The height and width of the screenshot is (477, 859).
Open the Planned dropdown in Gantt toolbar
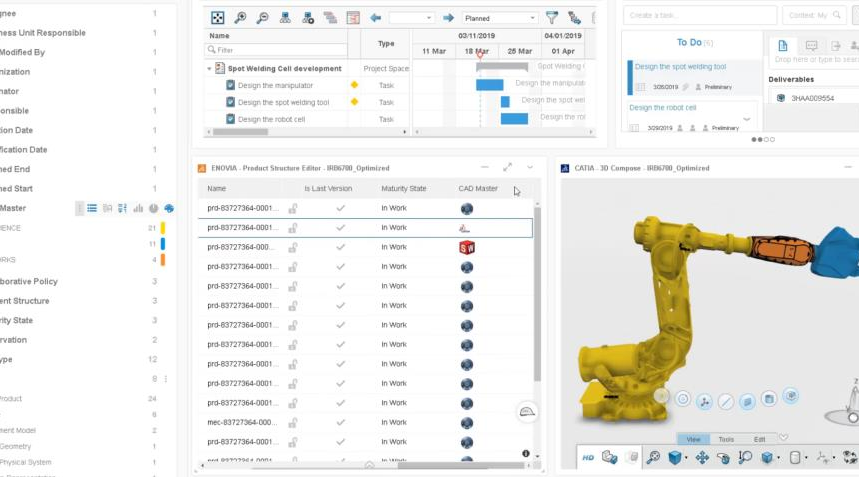click(500, 18)
